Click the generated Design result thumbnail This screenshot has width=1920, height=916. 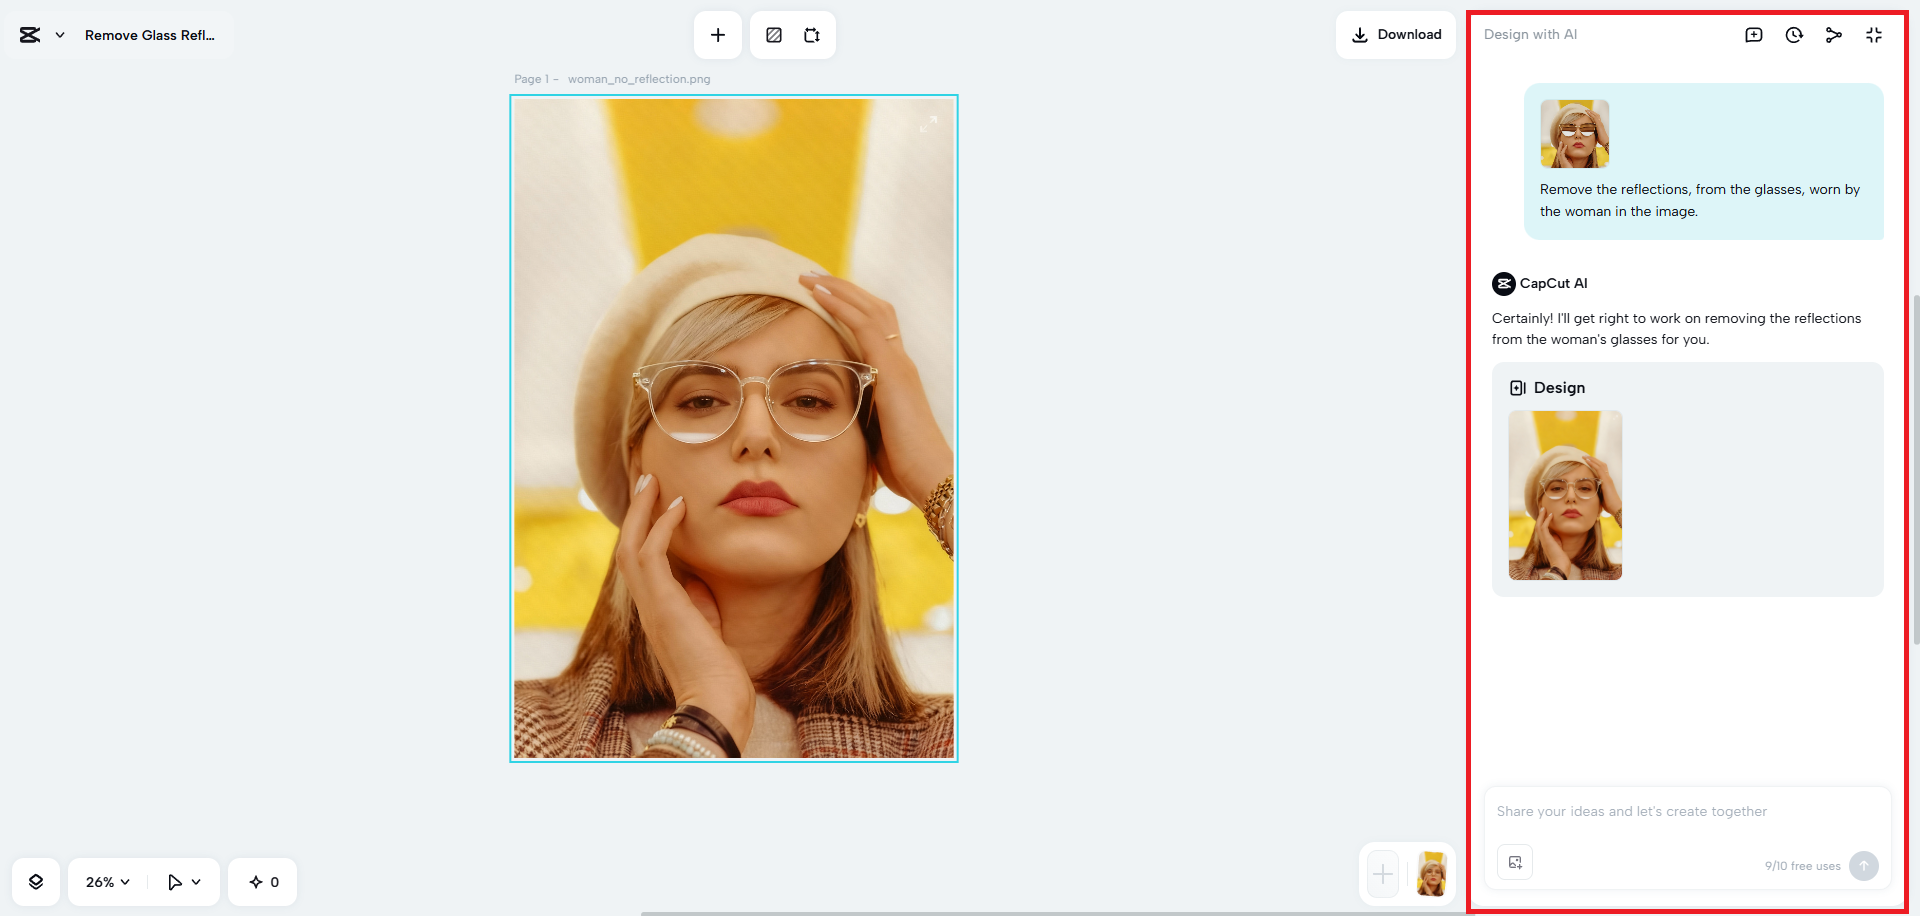(x=1564, y=495)
